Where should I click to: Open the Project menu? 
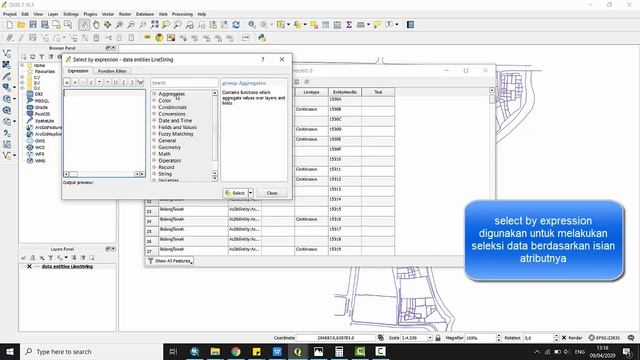10,14
